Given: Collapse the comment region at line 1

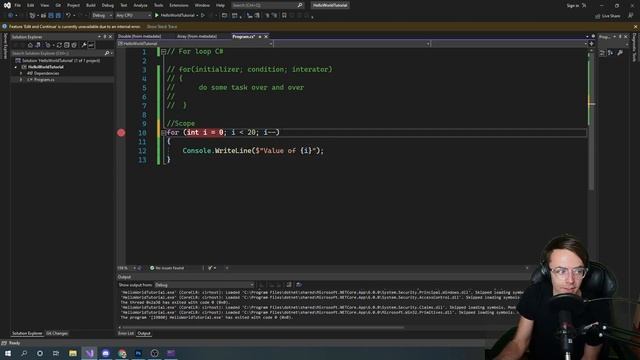Looking at the screenshot, I should tap(163, 52).
